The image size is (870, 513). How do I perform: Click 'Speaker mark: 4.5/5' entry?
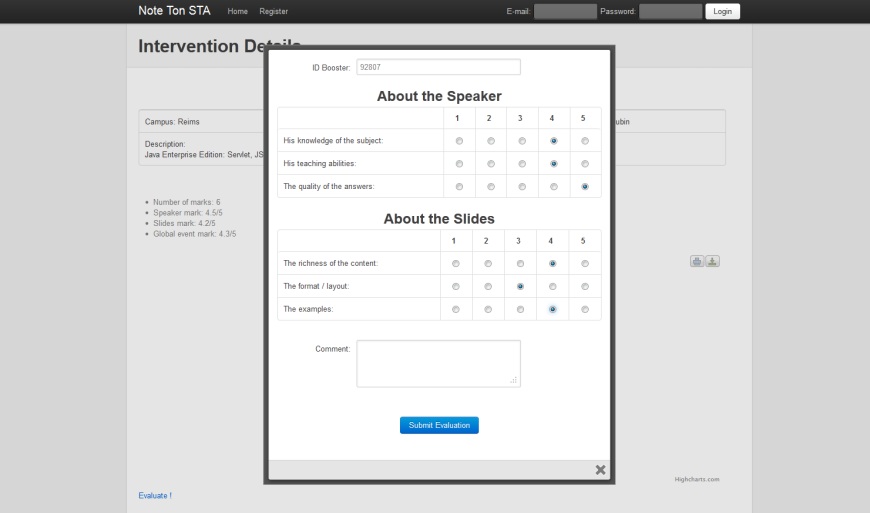[x=188, y=212]
